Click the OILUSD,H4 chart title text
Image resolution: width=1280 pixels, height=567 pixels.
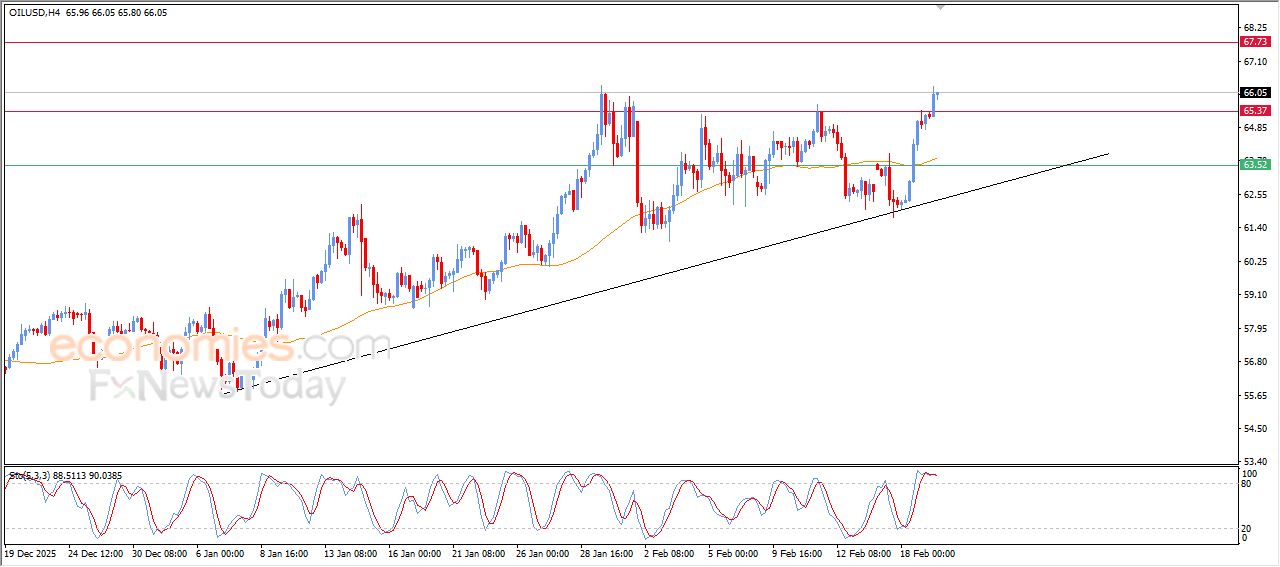pos(35,13)
